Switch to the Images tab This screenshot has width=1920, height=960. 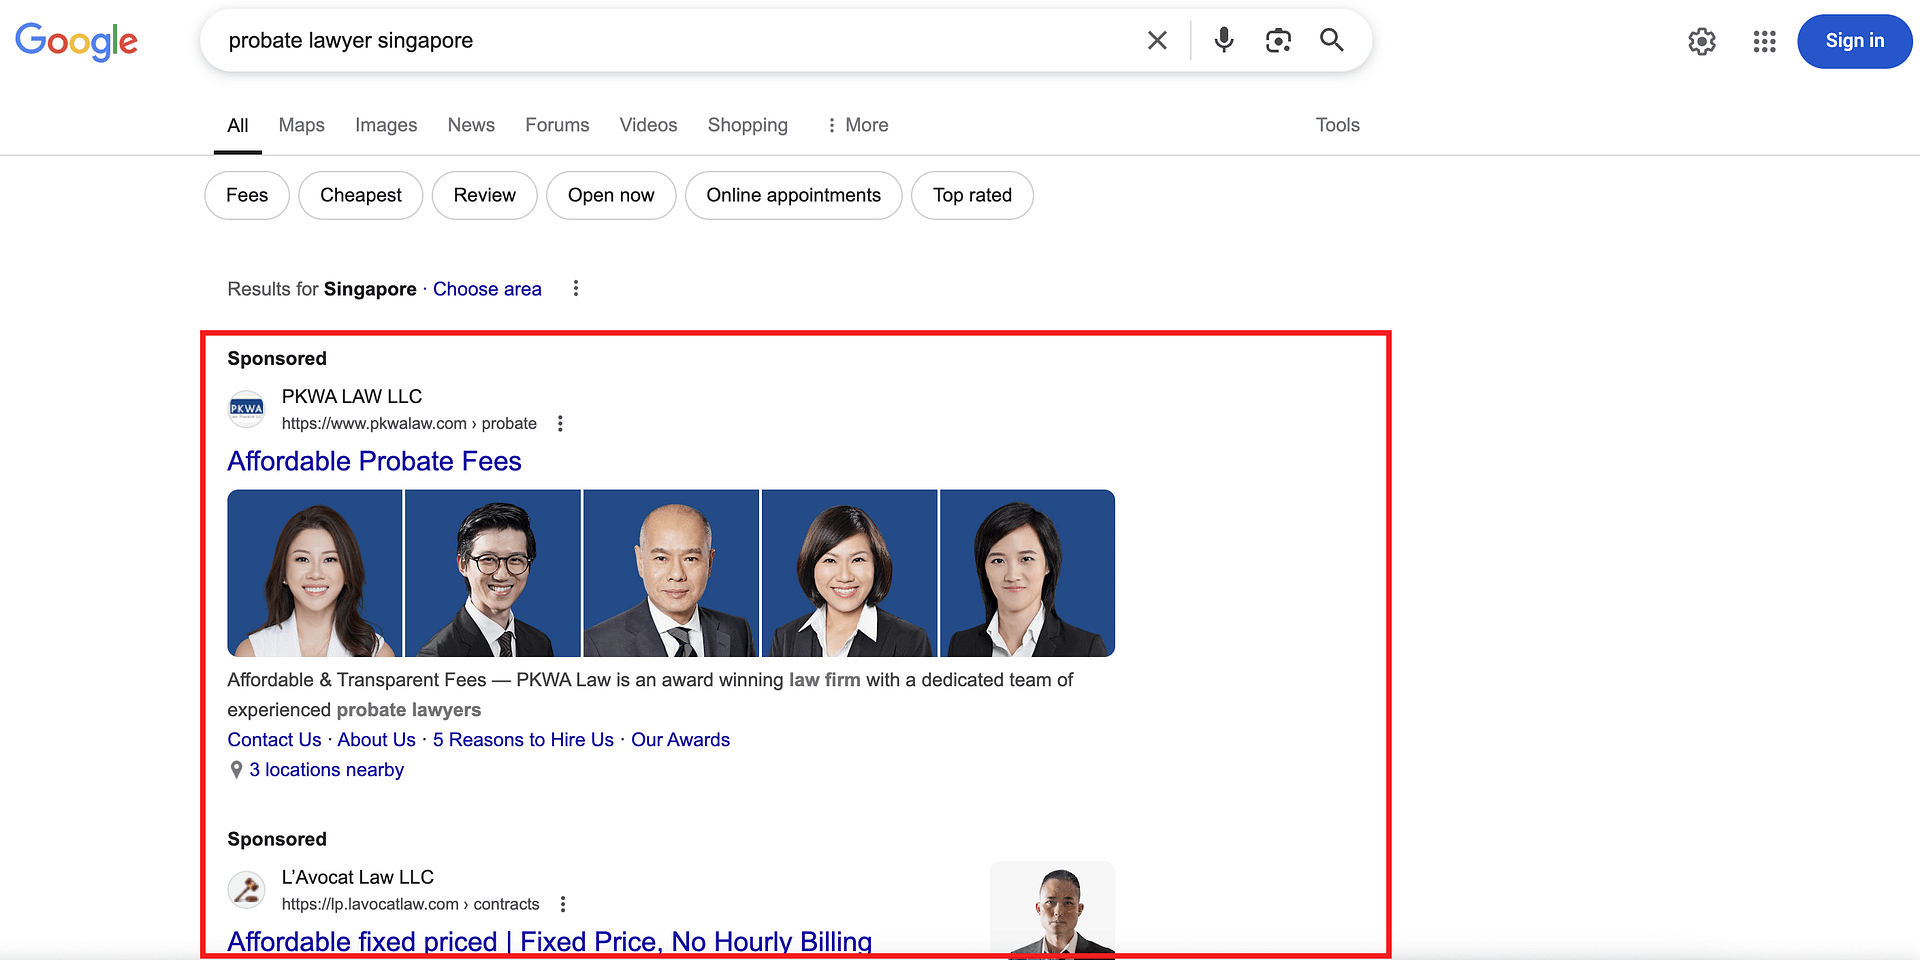386,125
